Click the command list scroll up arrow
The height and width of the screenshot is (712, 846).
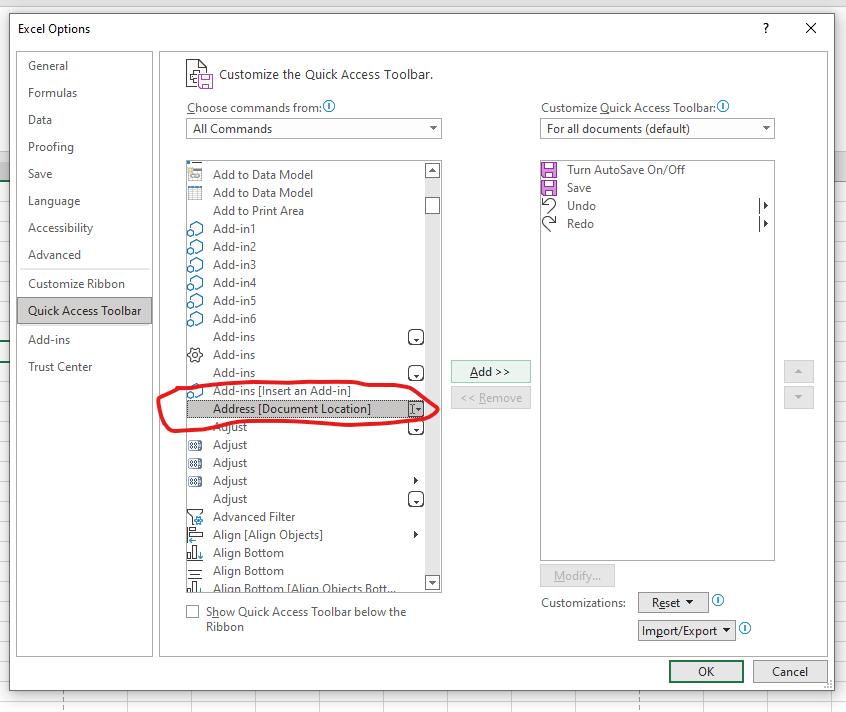pos(432,170)
